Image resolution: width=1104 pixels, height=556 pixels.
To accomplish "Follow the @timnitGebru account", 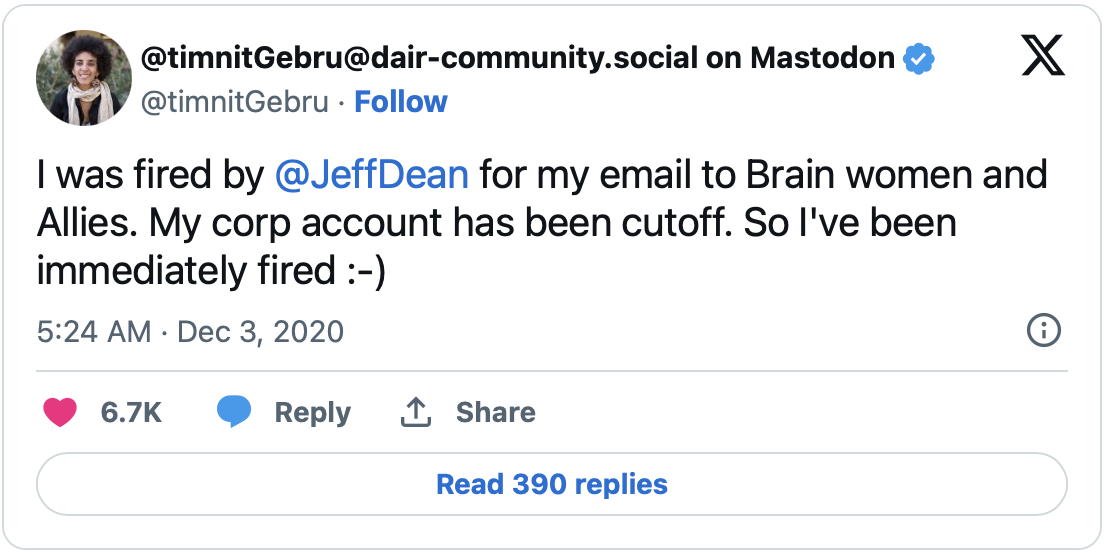I will coord(401,102).
